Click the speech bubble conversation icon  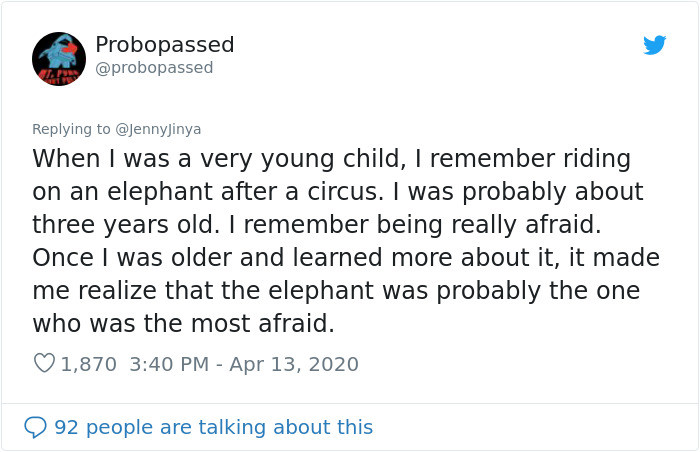point(35,427)
